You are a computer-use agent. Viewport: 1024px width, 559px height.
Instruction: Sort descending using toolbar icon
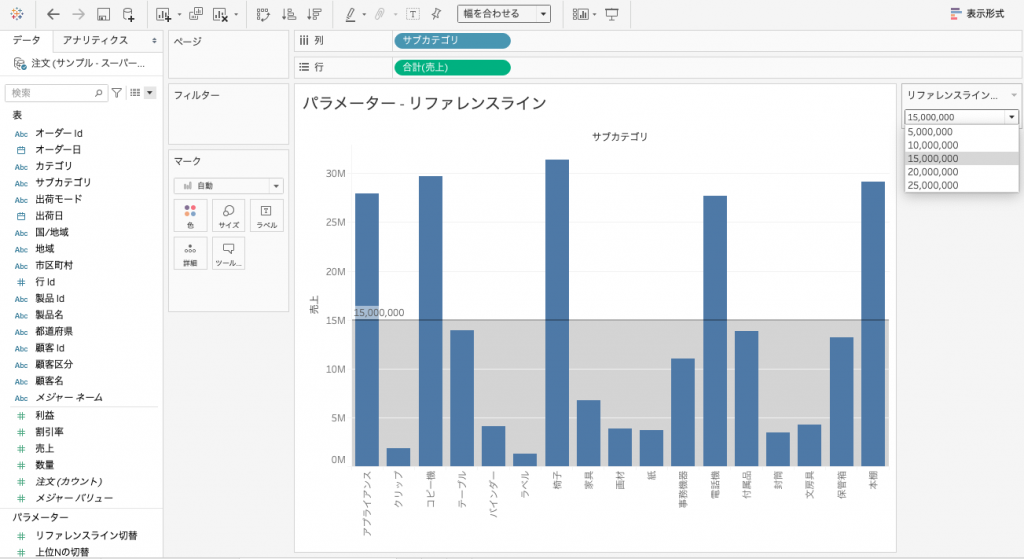tap(314, 14)
